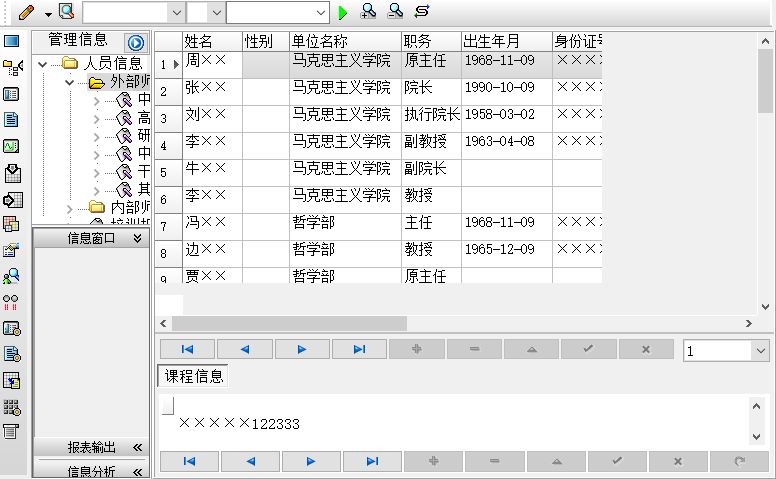Select the pencil edit tool in toolbar
The width and height of the screenshot is (776, 479).
click(x=26, y=12)
